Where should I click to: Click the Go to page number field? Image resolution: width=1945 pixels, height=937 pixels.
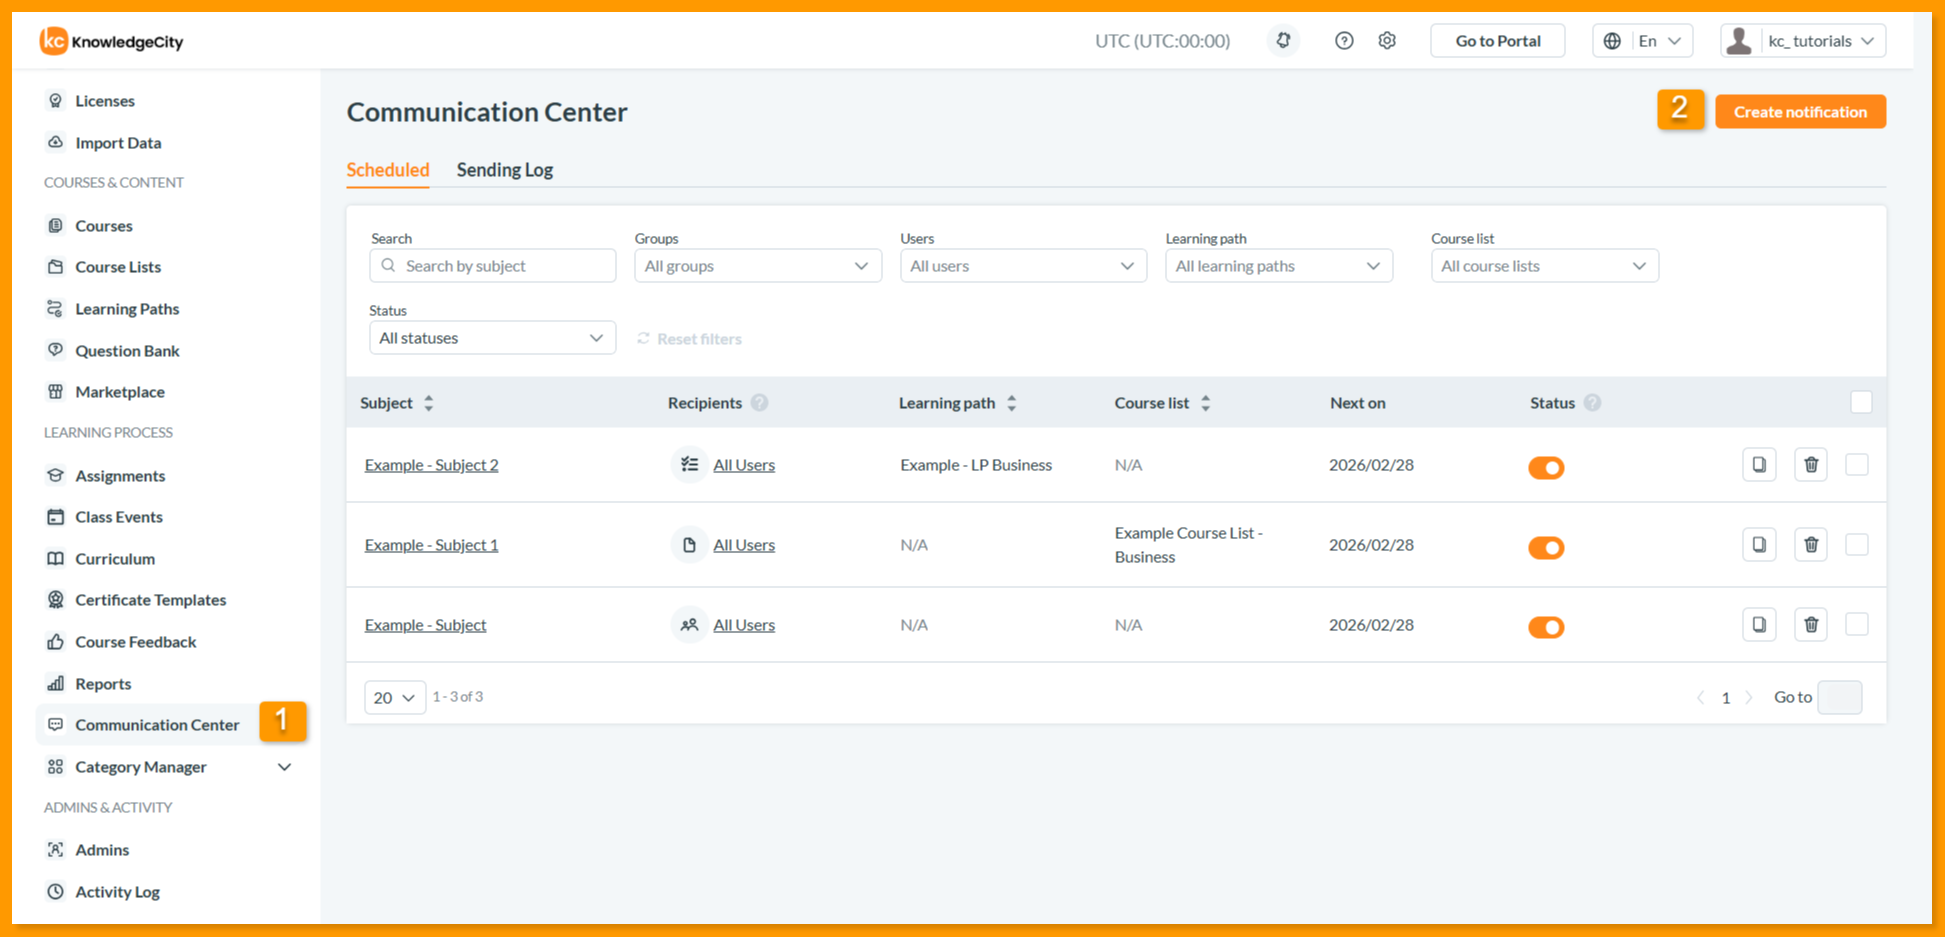(1840, 698)
